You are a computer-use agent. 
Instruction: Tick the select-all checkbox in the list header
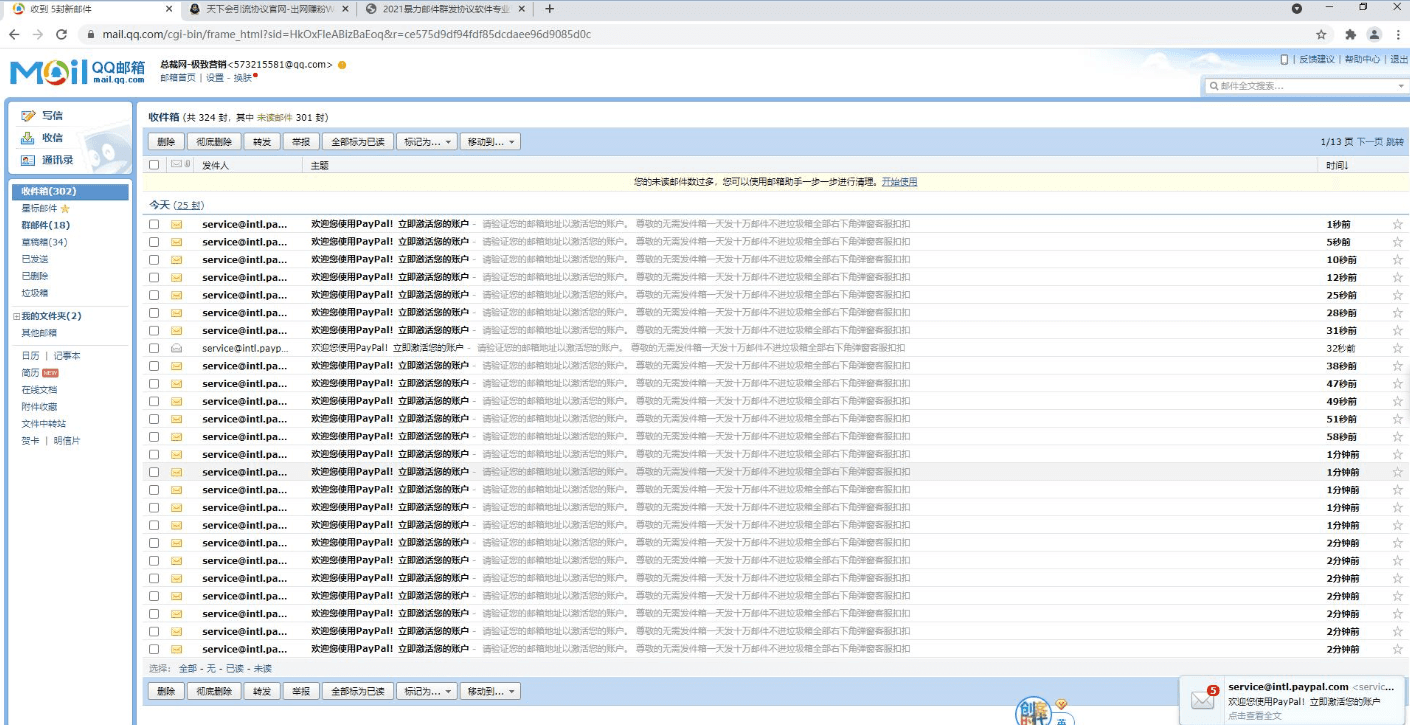pyautogui.click(x=154, y=165)
